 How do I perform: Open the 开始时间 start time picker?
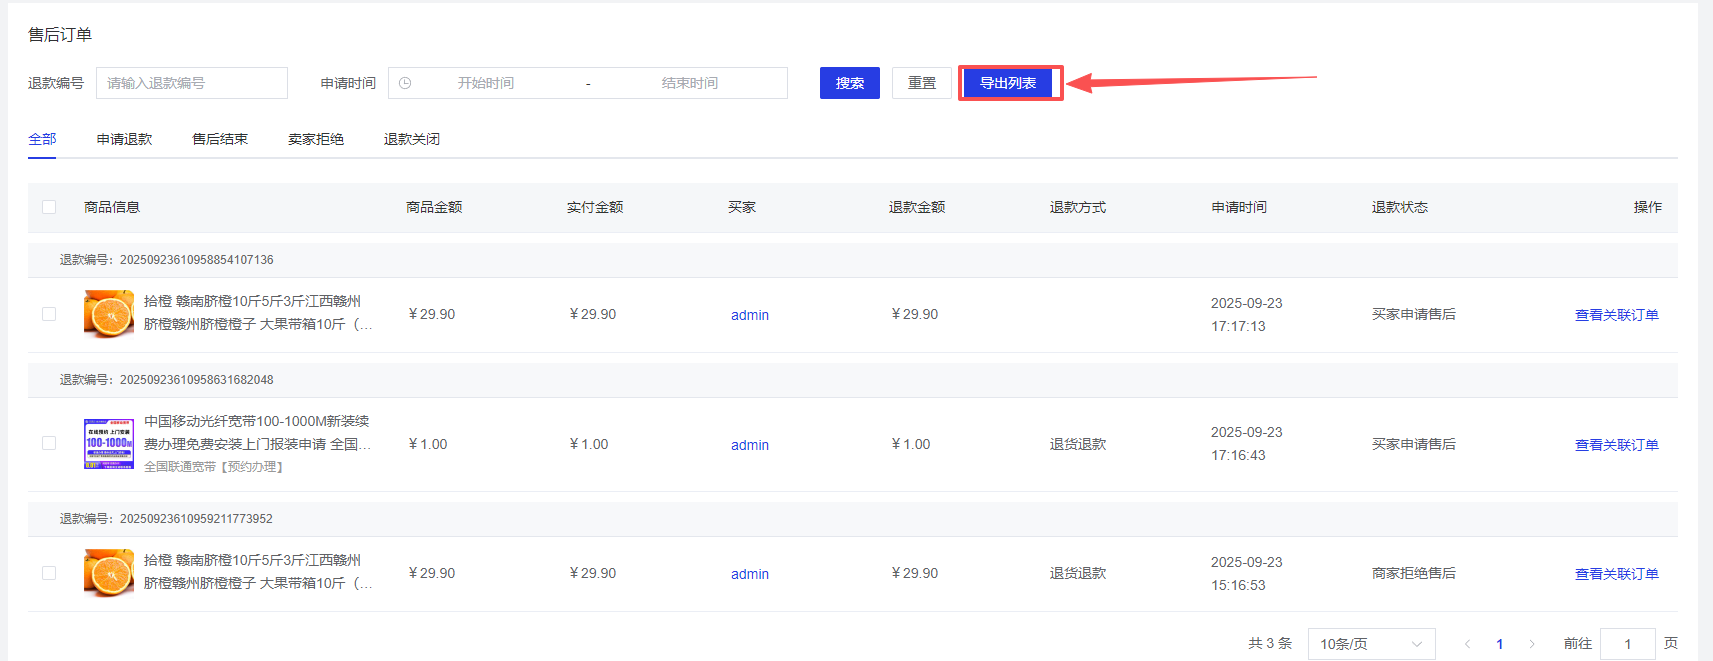point(486,83)
